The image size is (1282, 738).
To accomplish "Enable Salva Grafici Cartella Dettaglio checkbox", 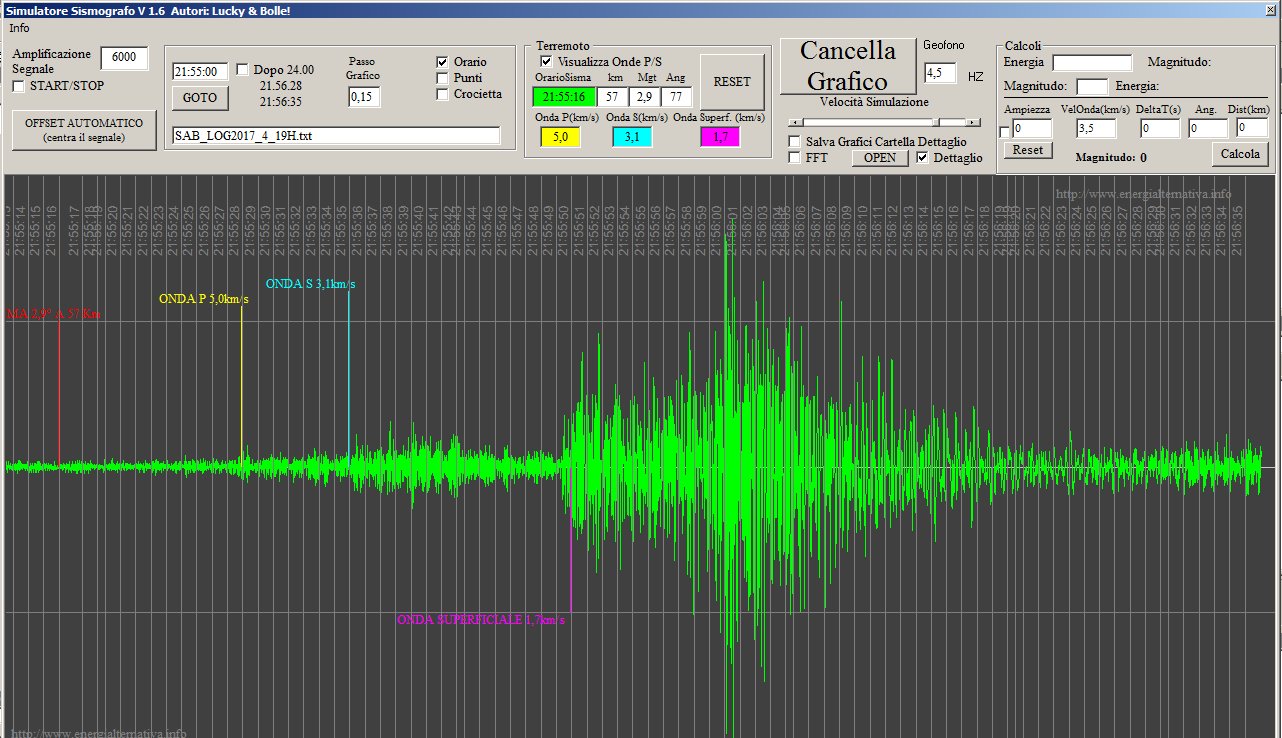I will (795, 142).
